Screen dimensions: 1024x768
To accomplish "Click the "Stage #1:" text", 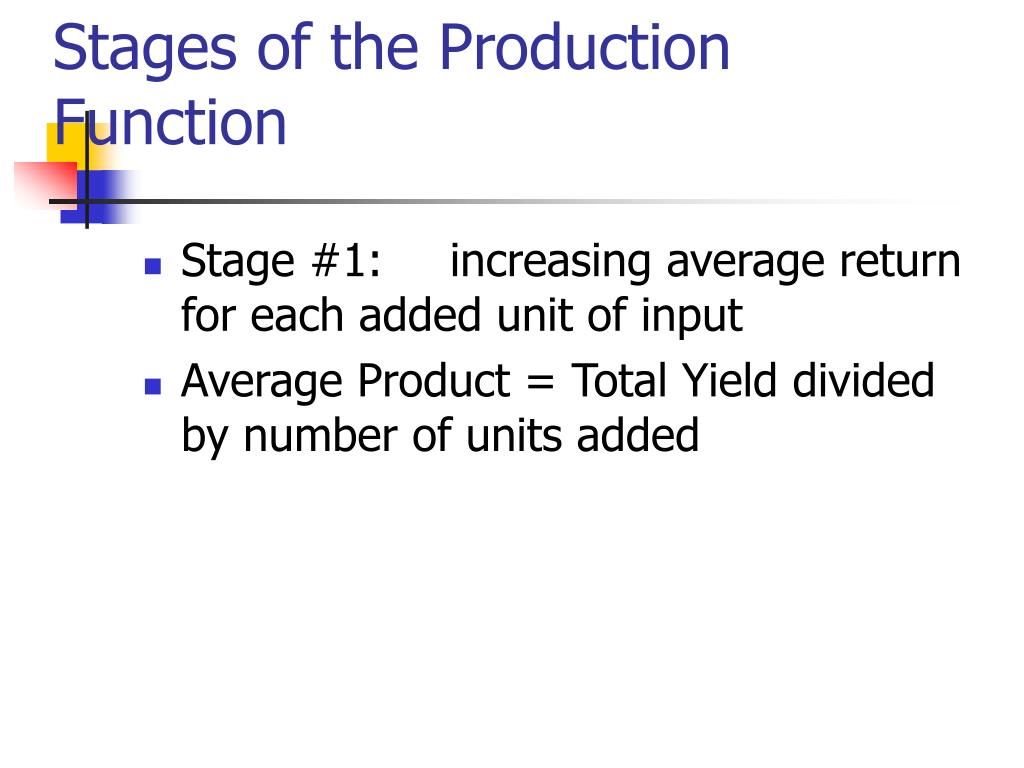I will (x=281, y=261).
